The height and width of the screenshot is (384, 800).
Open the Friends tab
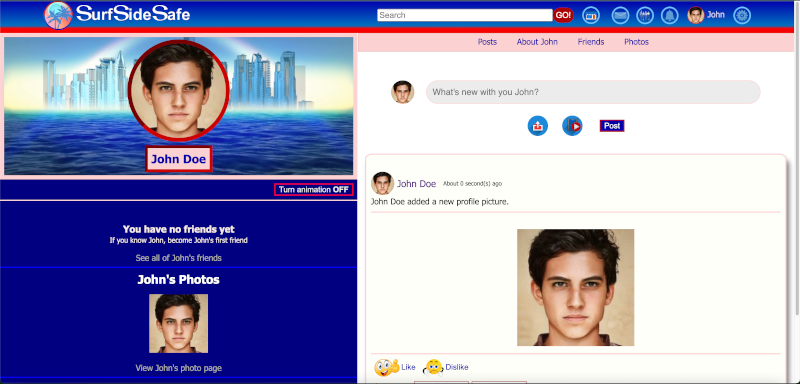coord(591,42)
